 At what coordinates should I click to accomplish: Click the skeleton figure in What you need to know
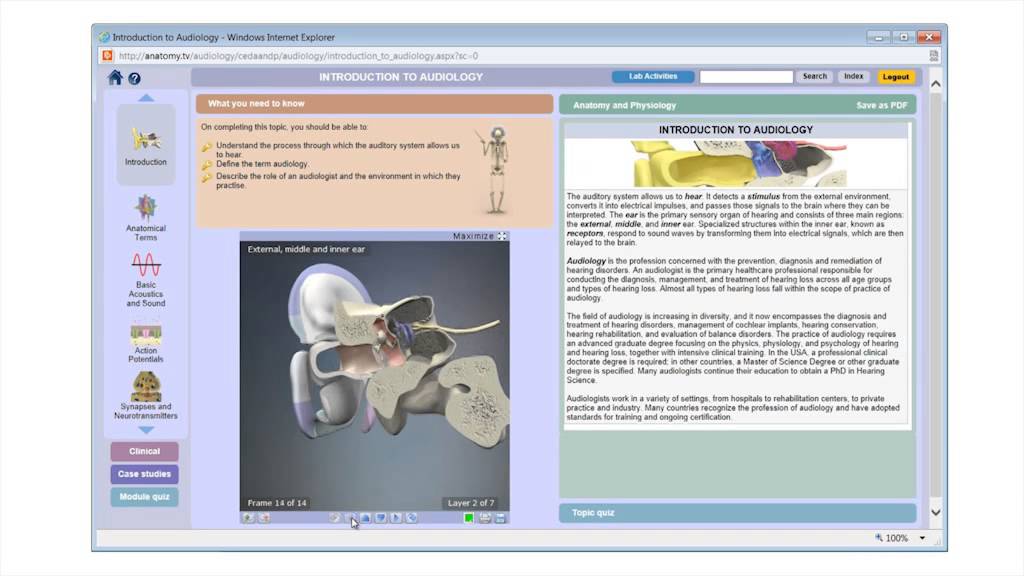496,170
